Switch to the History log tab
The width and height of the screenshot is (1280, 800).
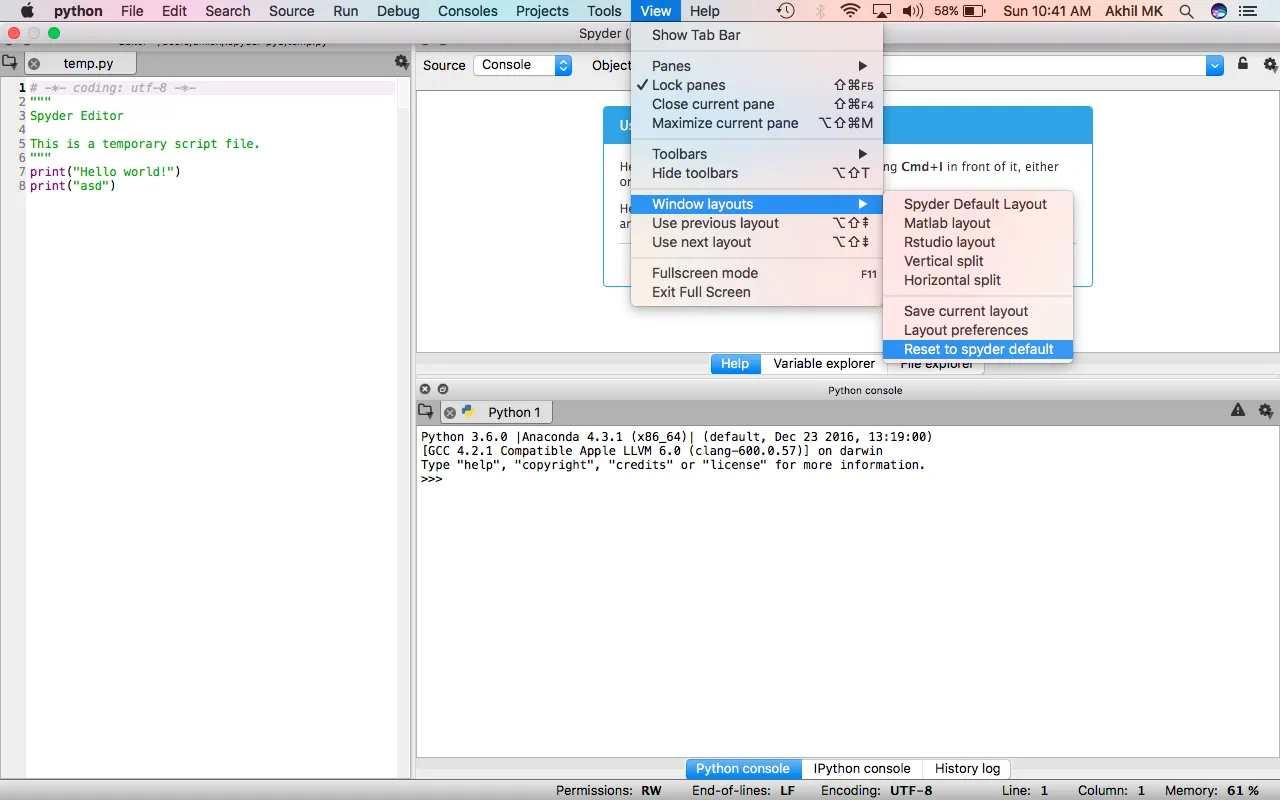pos(967,769)
